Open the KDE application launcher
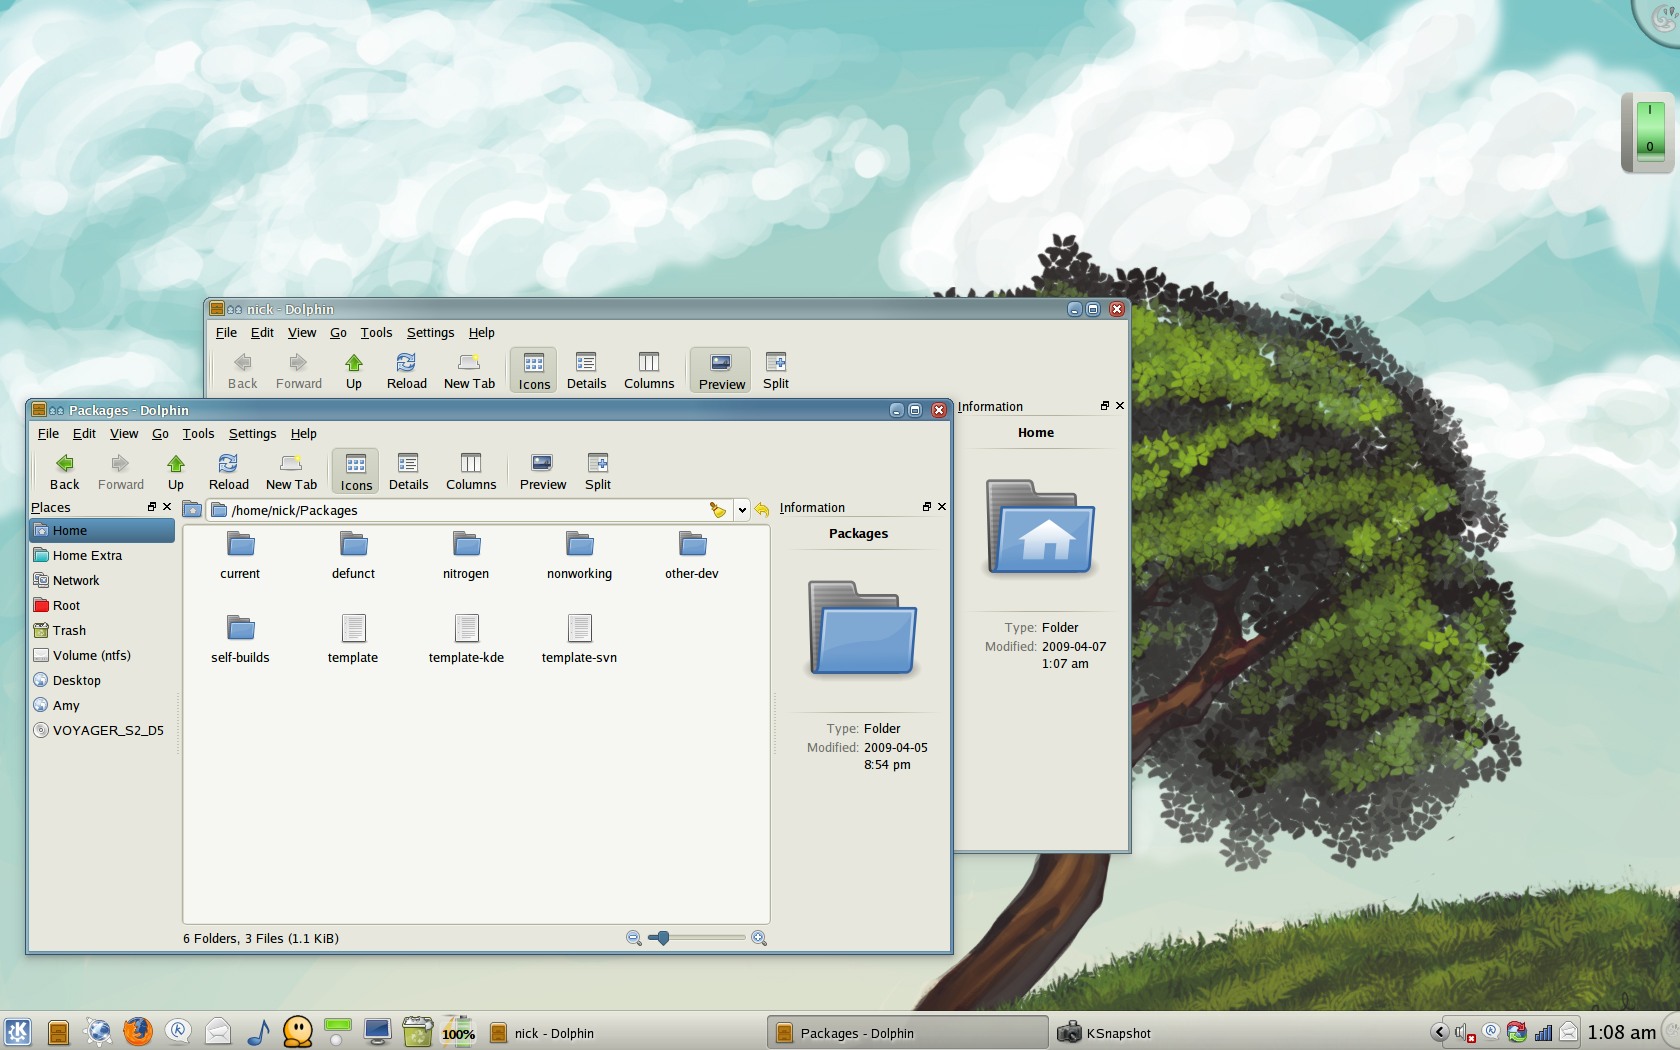 (17, 1032)
